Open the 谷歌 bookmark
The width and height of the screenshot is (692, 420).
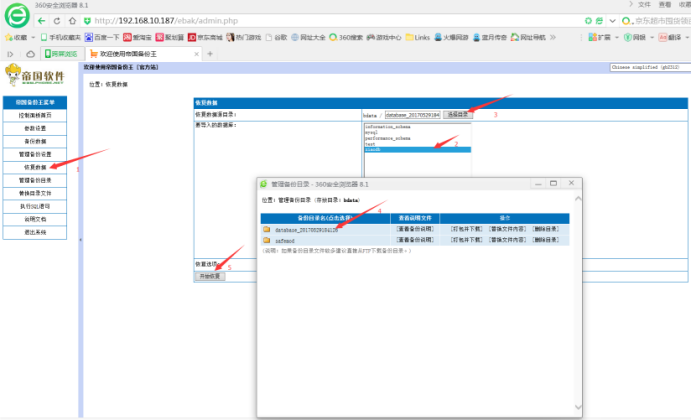click(x=276, y=38)
